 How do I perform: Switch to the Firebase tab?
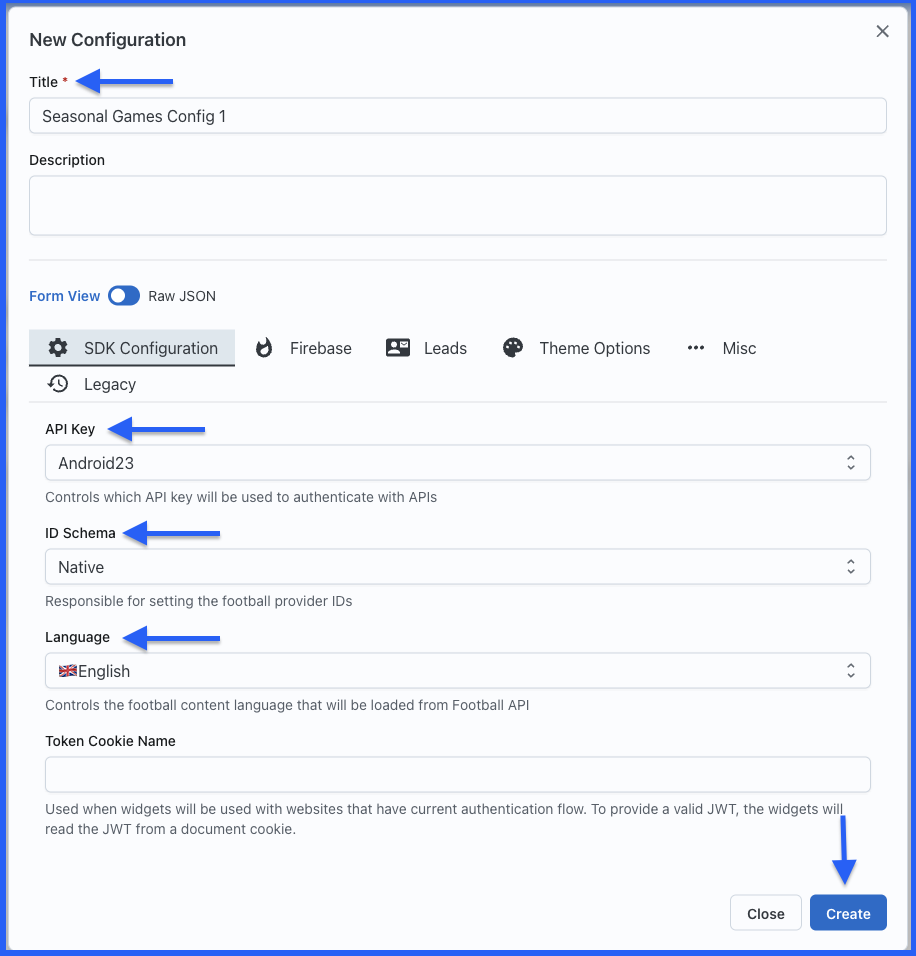(320, 348)
